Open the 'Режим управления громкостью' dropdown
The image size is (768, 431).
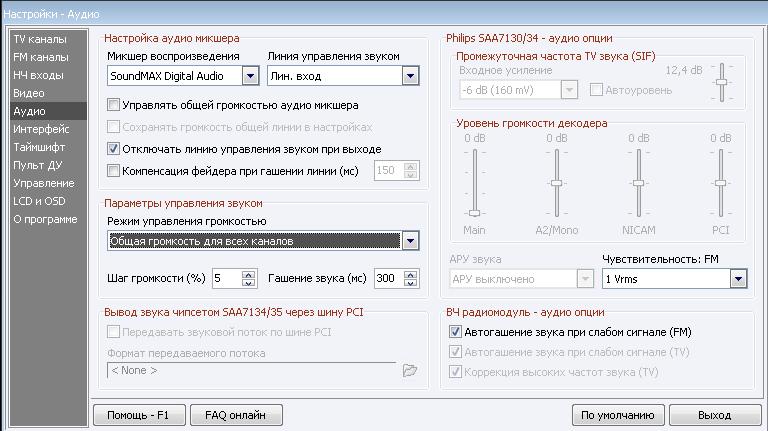[410, 241]
